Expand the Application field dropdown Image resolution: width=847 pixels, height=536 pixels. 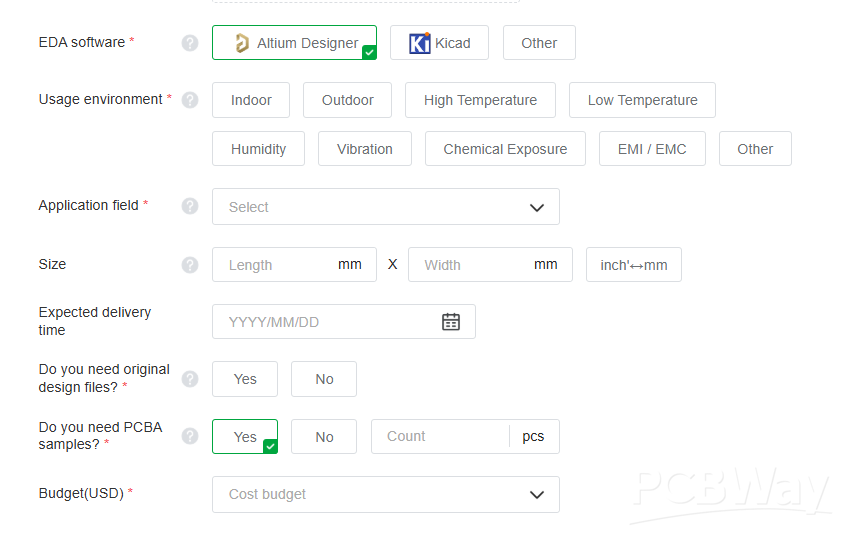click(x=385, y=207)
